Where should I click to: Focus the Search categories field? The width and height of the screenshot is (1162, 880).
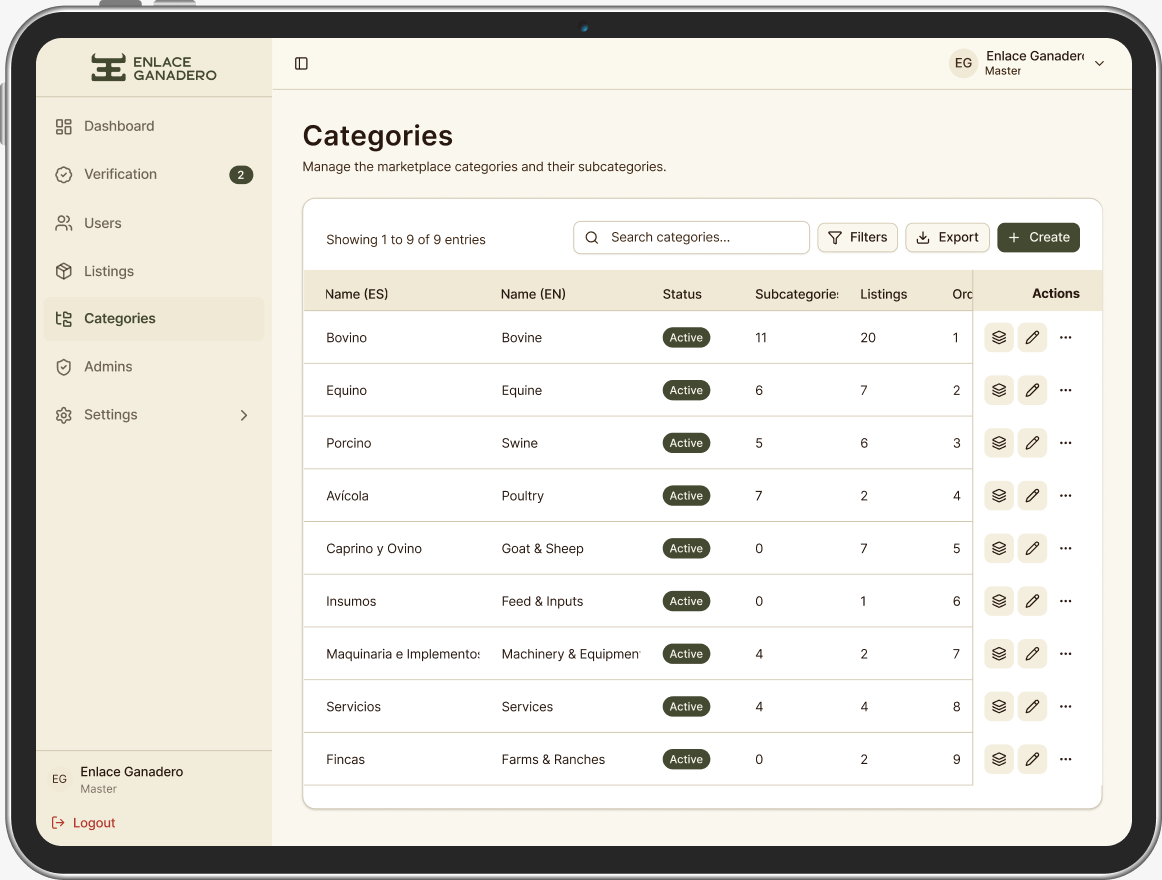point(691,237)
